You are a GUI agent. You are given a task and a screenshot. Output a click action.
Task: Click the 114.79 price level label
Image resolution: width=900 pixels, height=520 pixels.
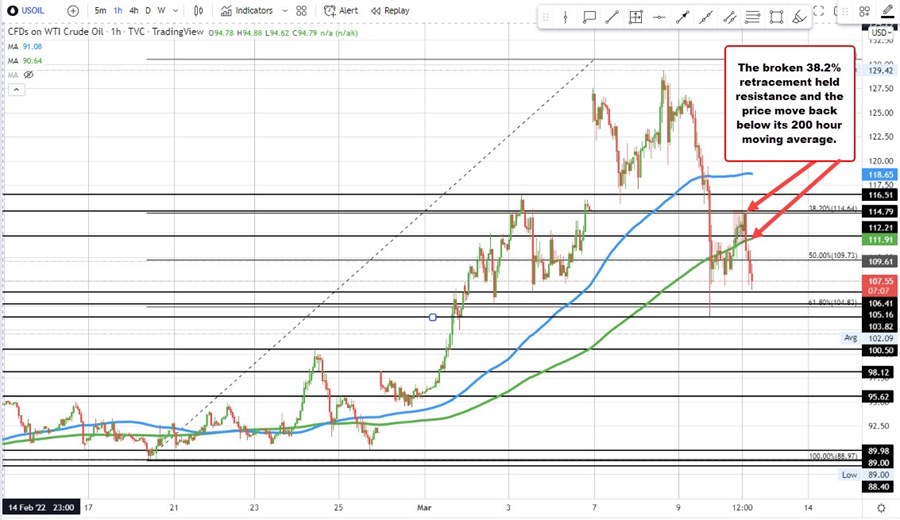point(880,212)
